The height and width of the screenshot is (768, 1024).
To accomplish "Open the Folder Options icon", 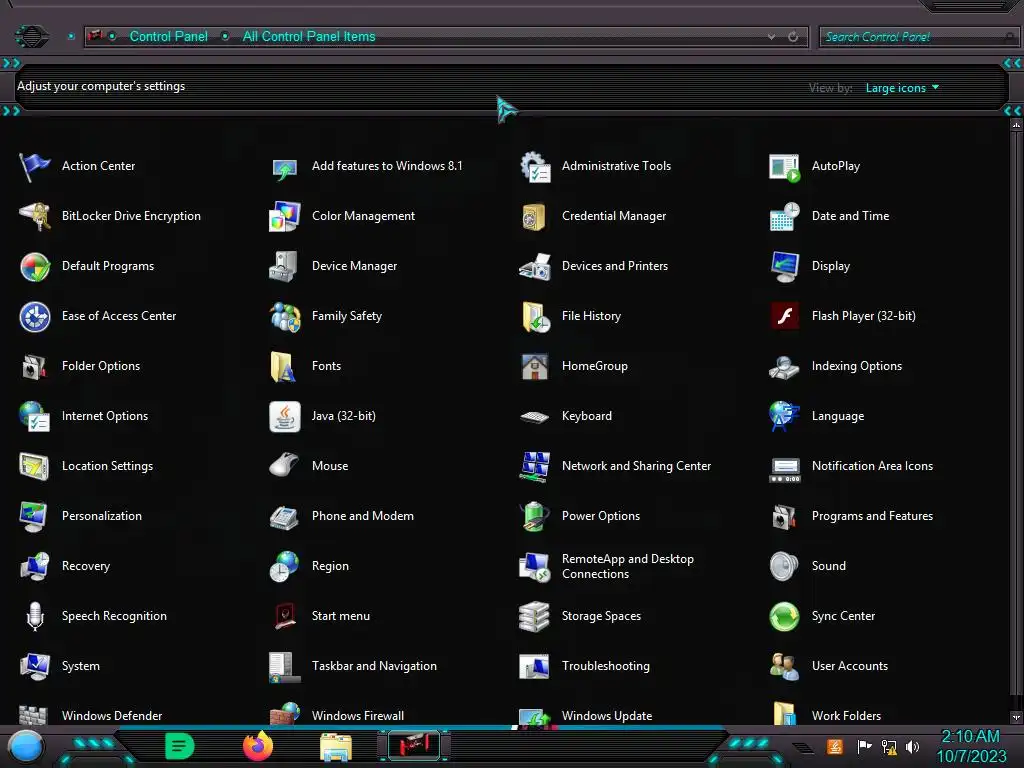I will (x=35, y=366).
